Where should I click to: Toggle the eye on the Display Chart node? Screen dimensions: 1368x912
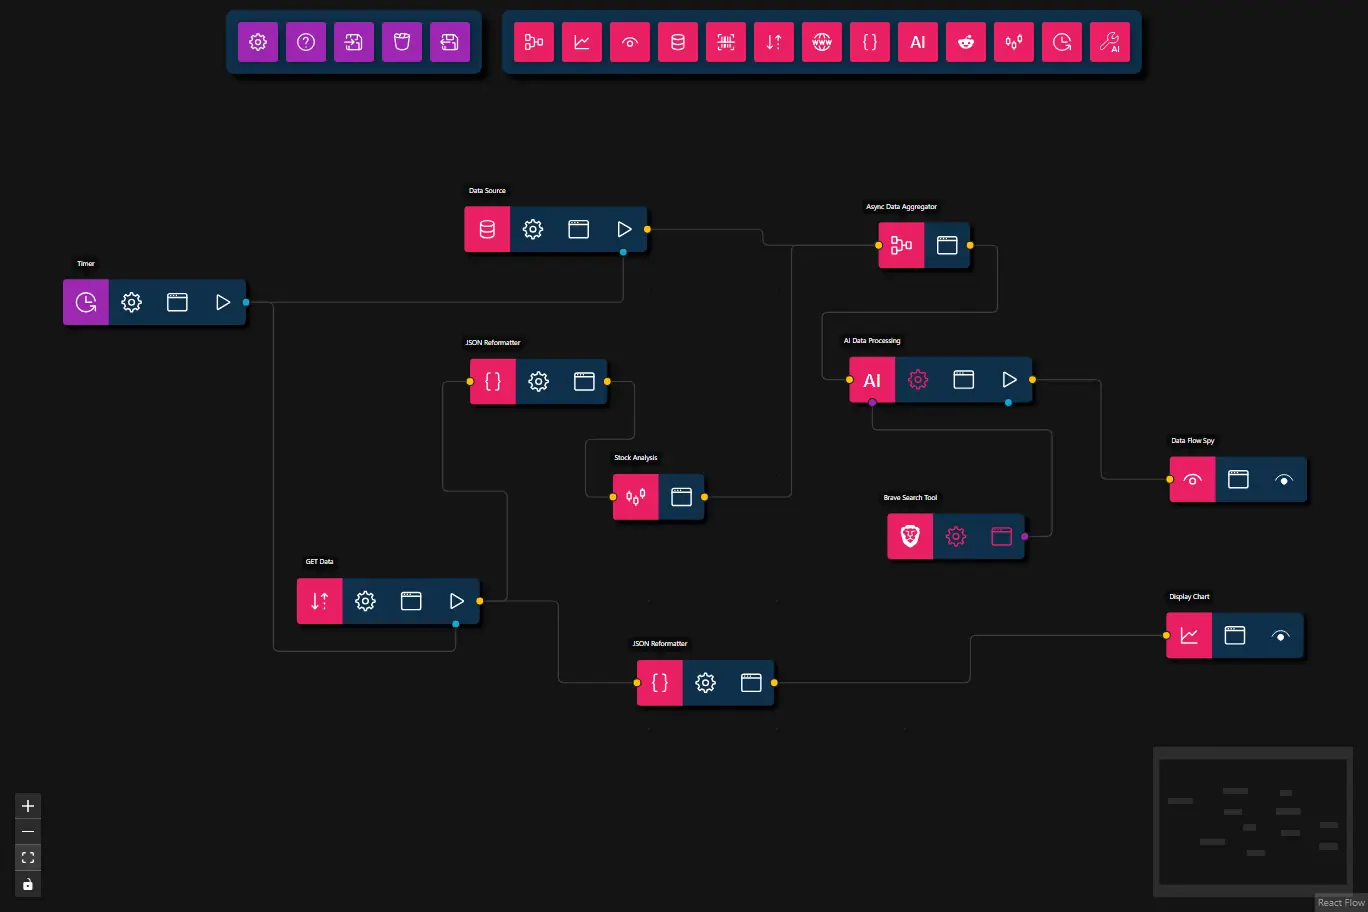pyautogui.click(x=1280, y=635)
